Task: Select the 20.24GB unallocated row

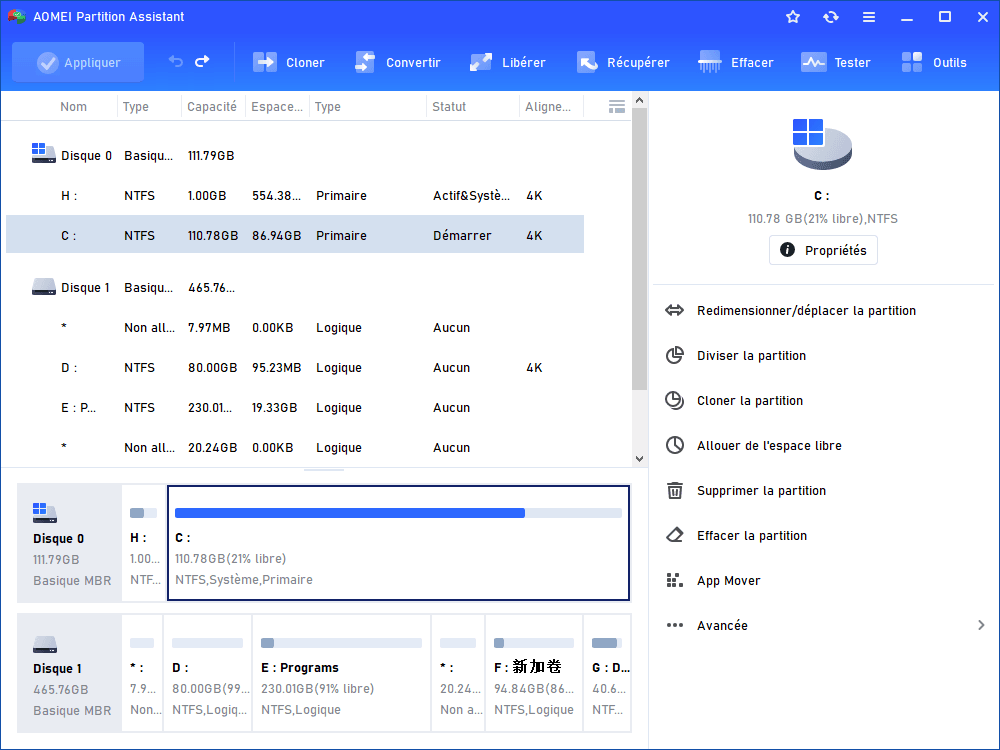Action: [x=295, y=448]
